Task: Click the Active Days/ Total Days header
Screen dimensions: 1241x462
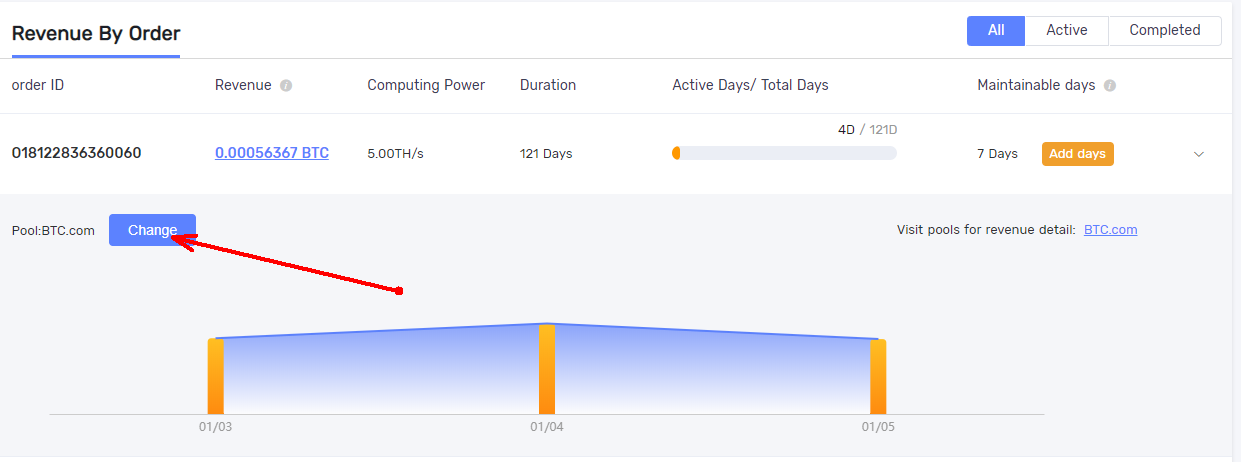Action: [750, 85]
